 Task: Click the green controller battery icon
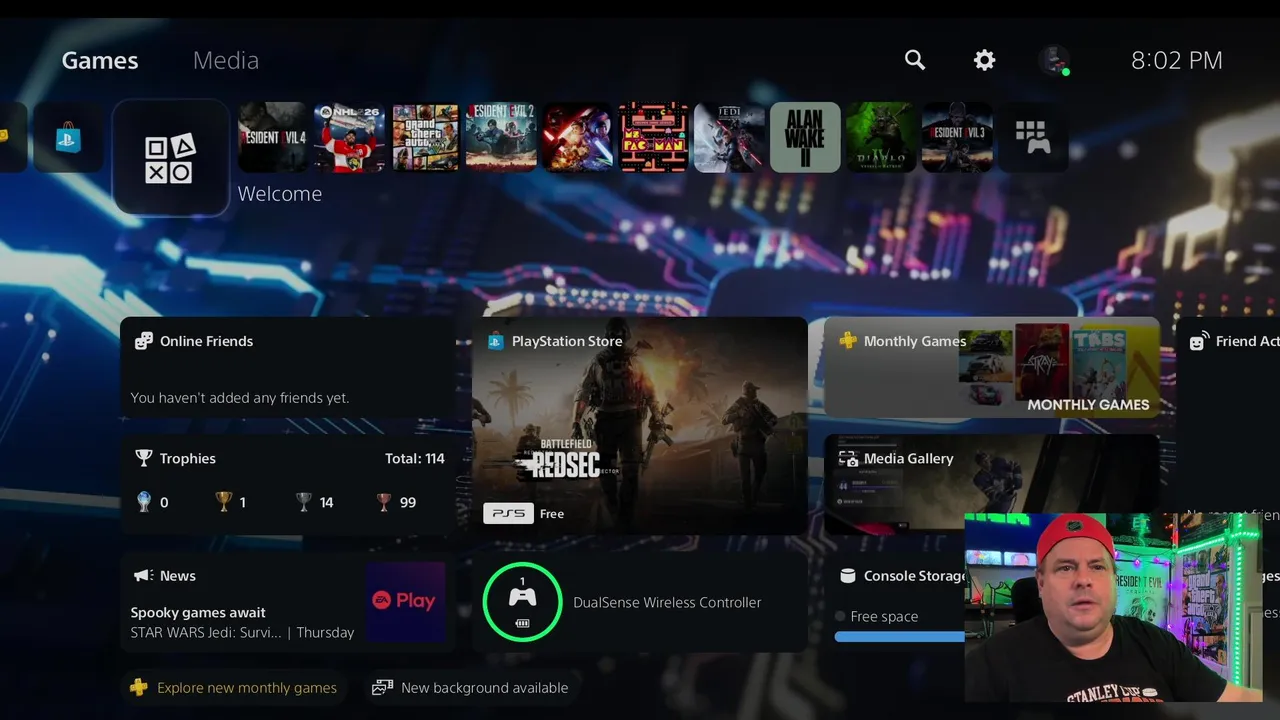pyautogui.click(x=522, y=602)
